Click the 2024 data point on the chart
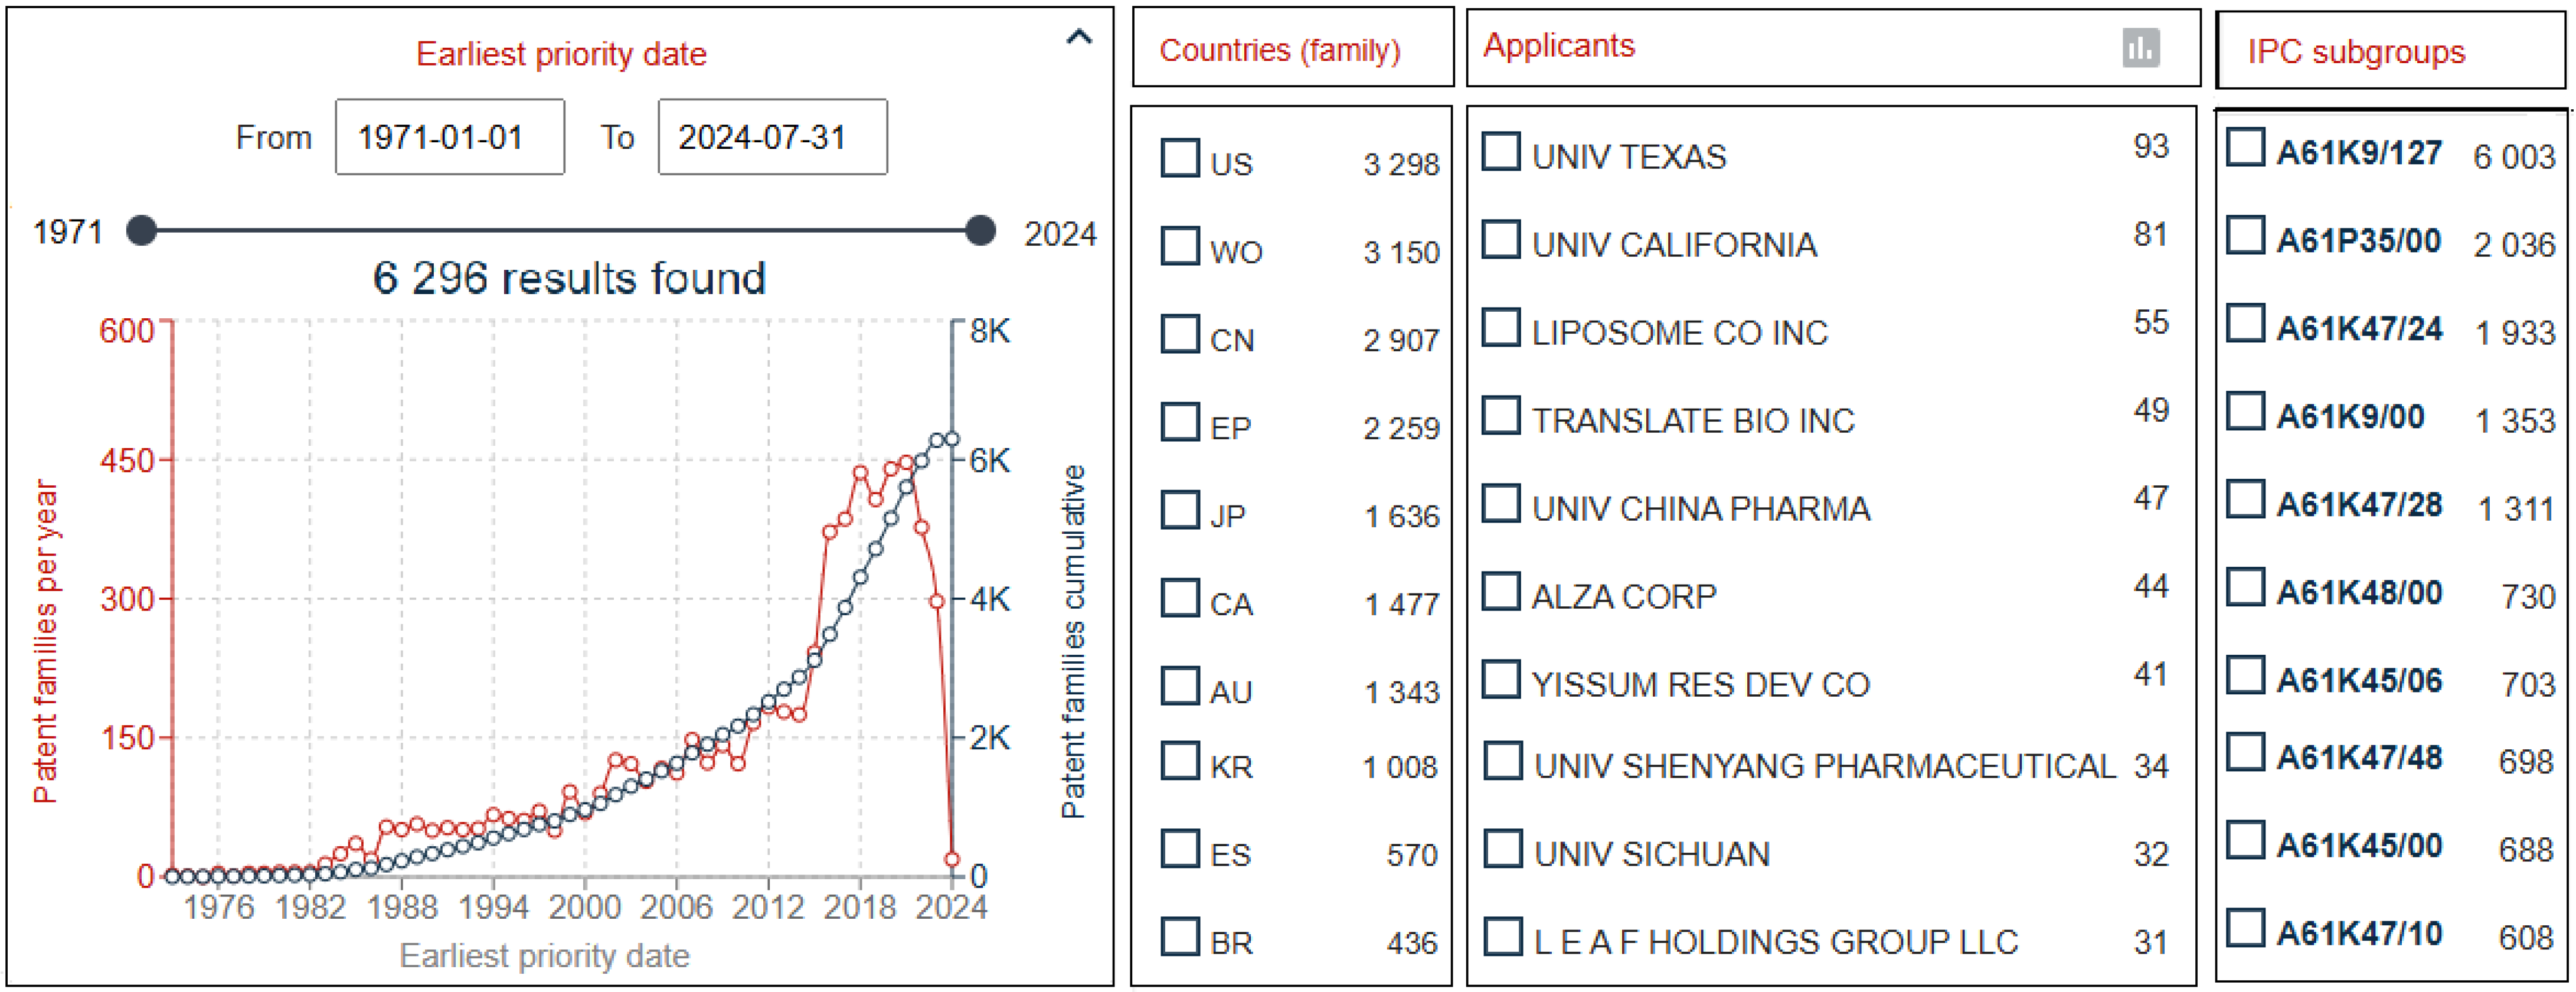 click(x=951, y=859)
